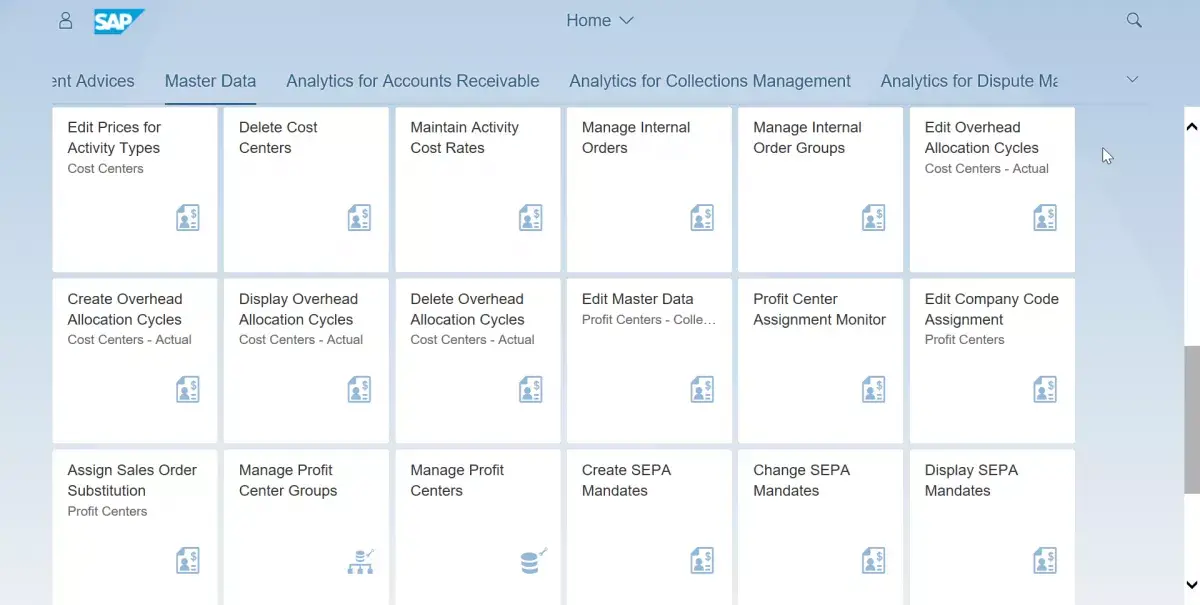Open Display SEPA Mandates title
The image size is (1200, 605).
click(971, 480)
